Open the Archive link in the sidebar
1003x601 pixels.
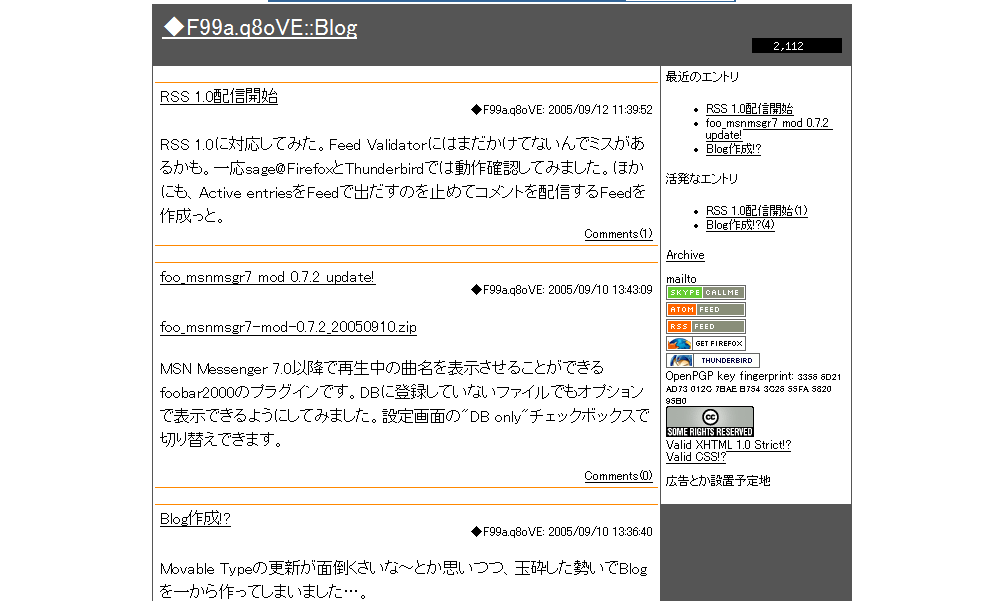click(x=685, y=255)
